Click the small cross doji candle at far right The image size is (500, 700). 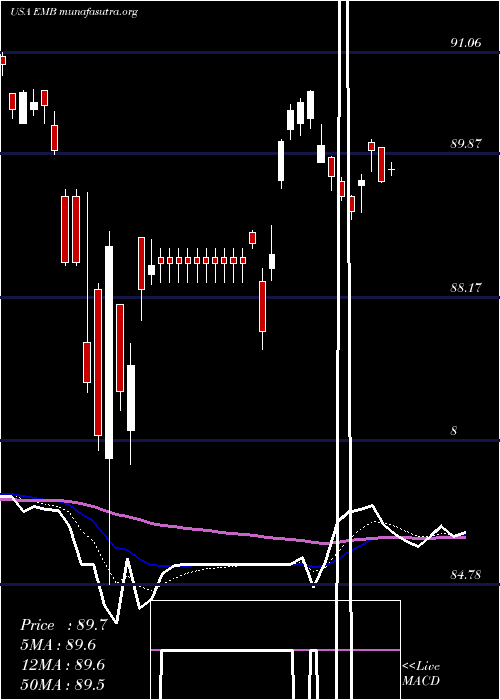click(392, 169)
